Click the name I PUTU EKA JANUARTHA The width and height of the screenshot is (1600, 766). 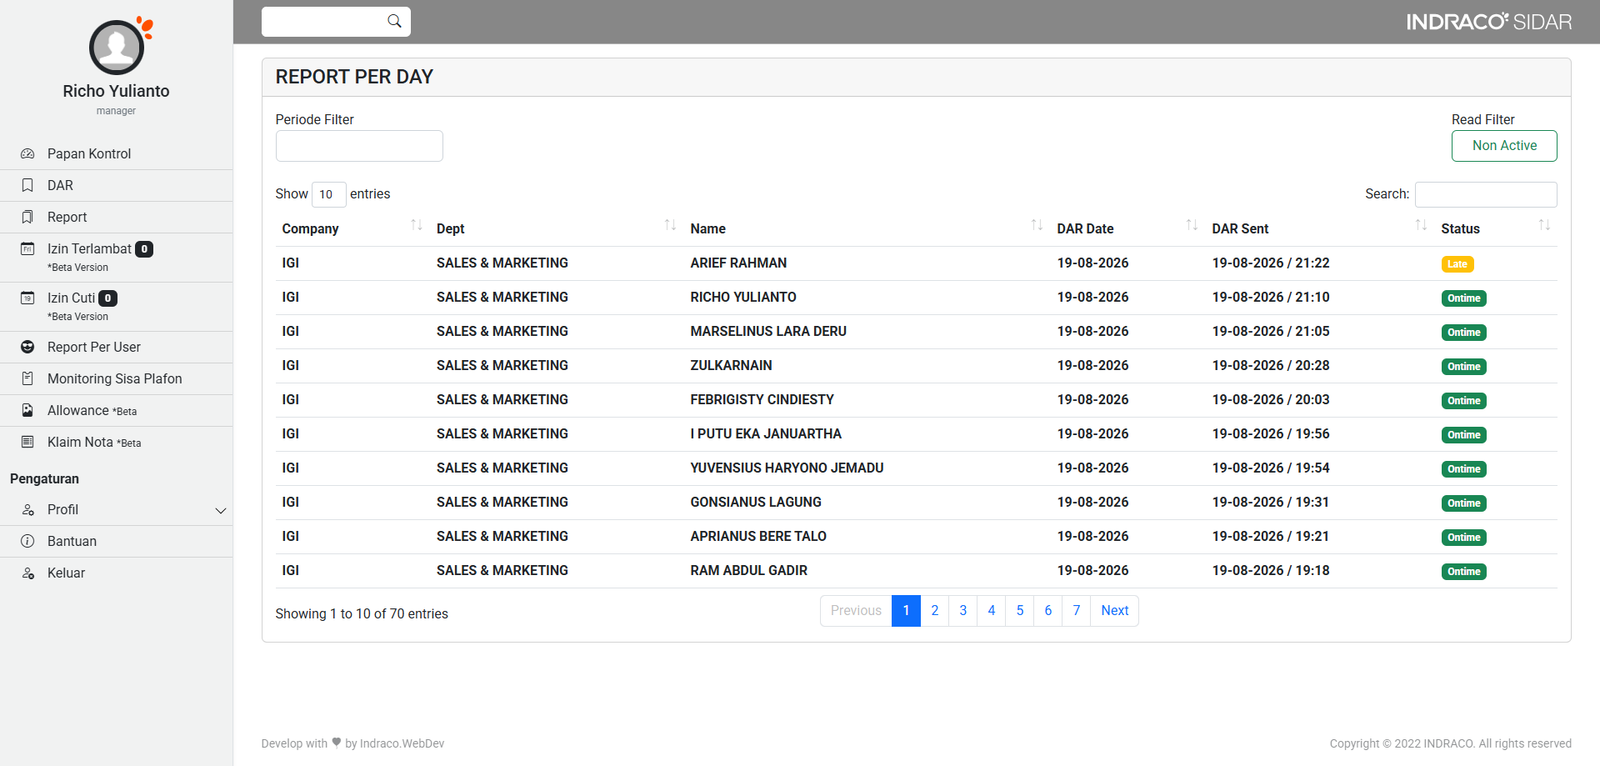click(x=766, y=434)
